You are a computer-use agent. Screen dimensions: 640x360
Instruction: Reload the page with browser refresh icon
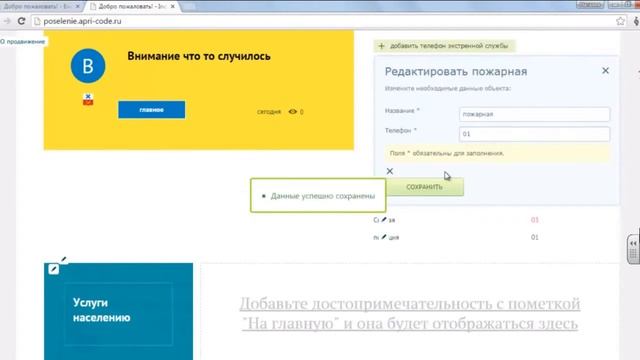click(21, 21)
